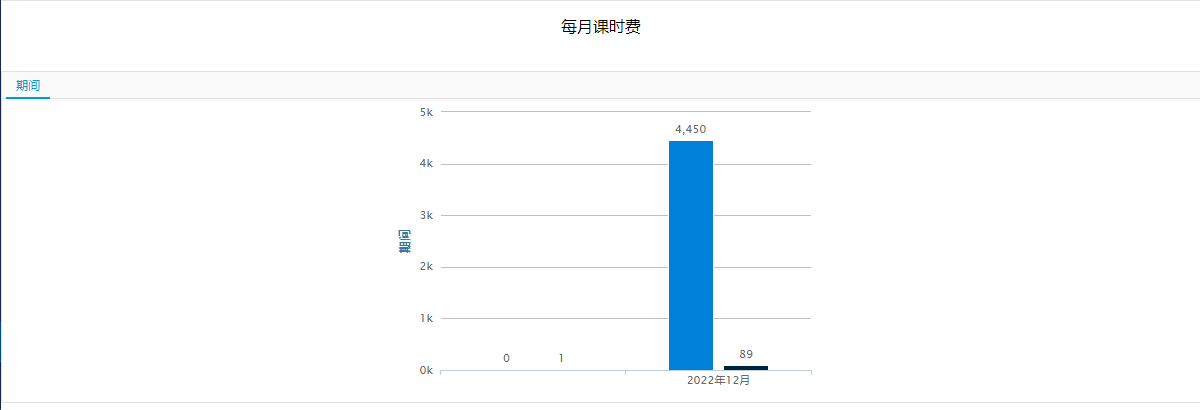Click the x-axis tick mark left of 2022年12月

[625, 373]
